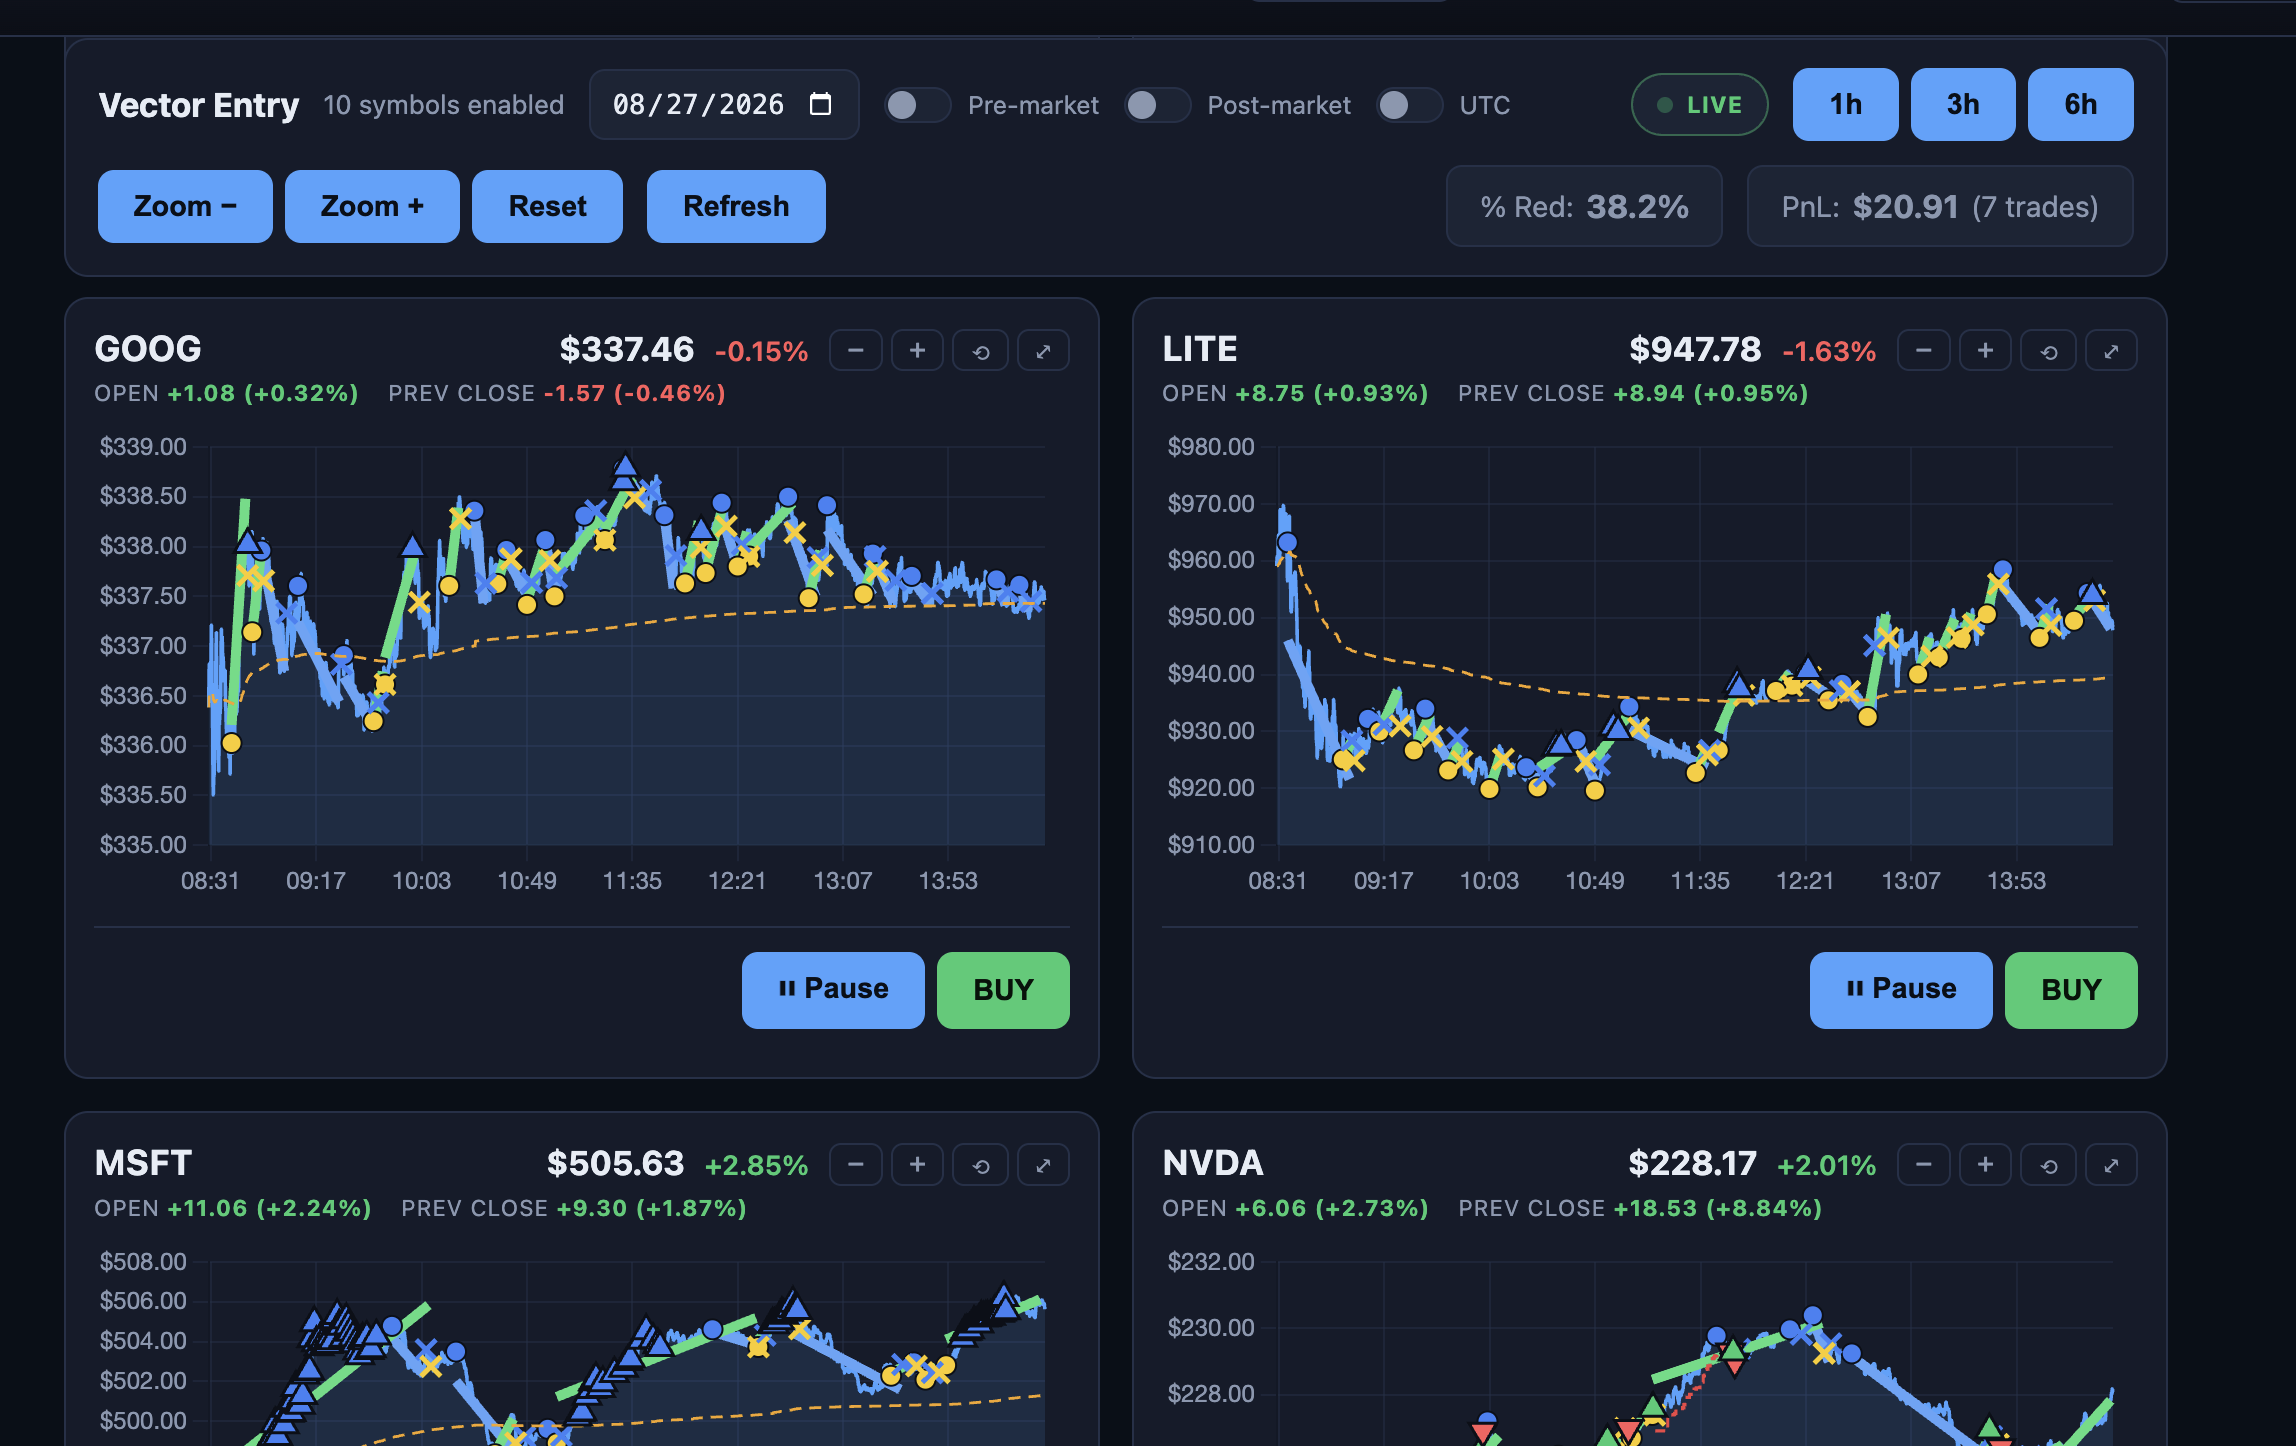Buy GOOG with the BUY button
Viewport: 2296px width, 1446px height.
(1003, 990)
